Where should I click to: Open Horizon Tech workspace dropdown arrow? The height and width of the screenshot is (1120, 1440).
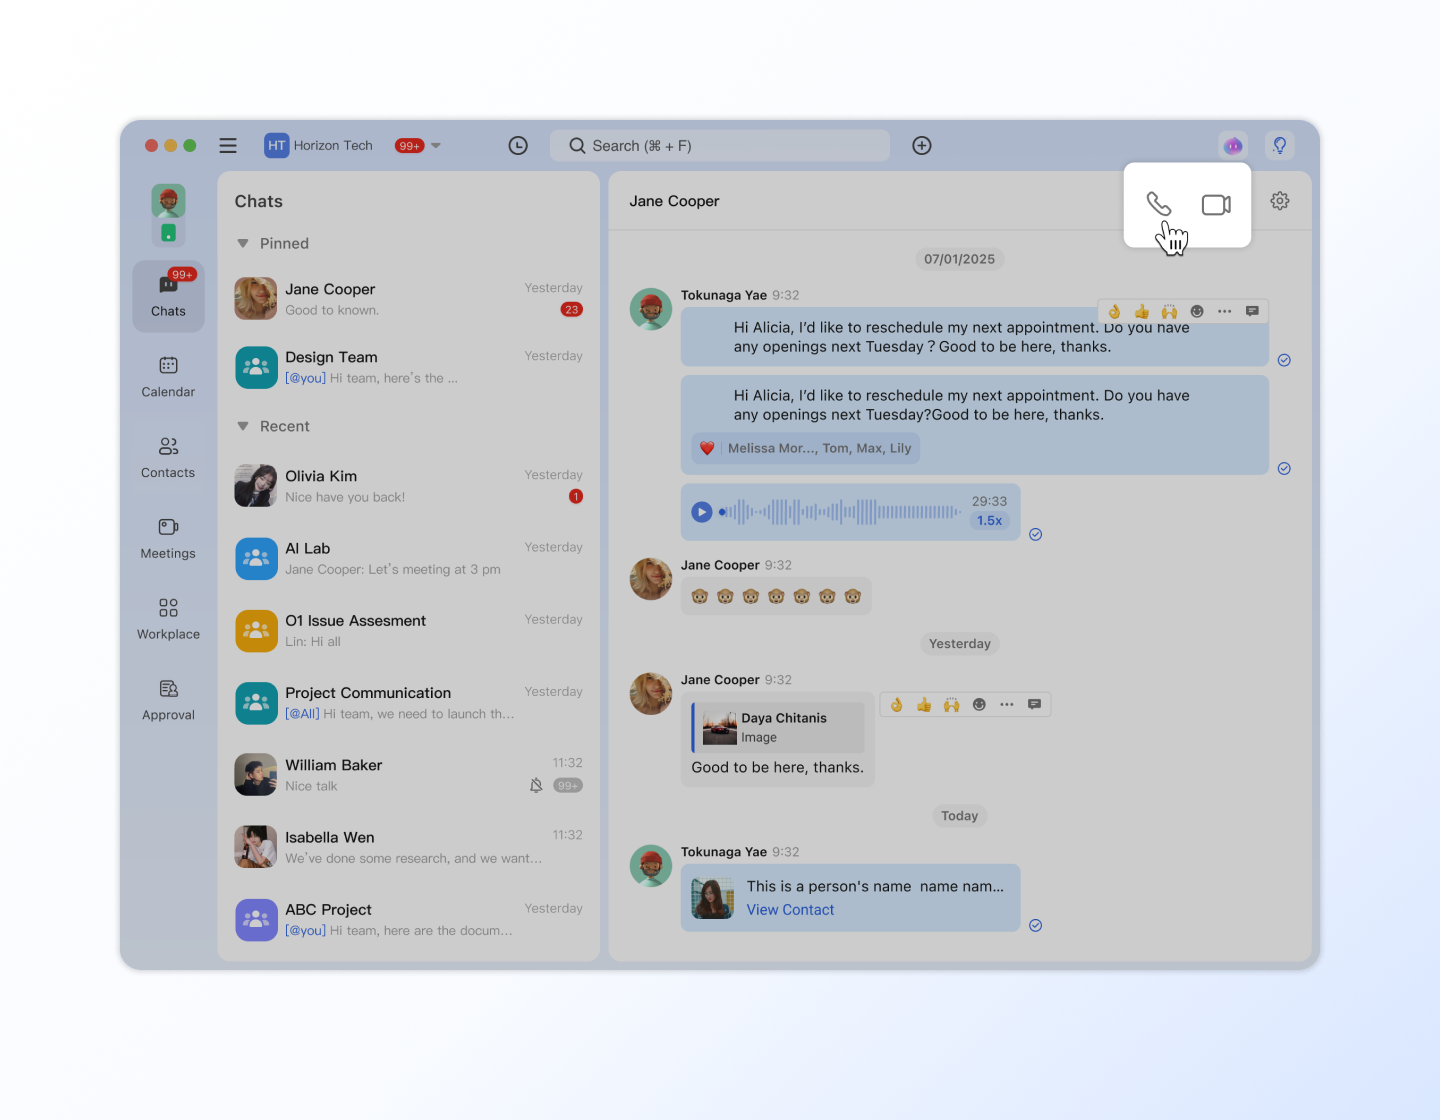[436, 146]
